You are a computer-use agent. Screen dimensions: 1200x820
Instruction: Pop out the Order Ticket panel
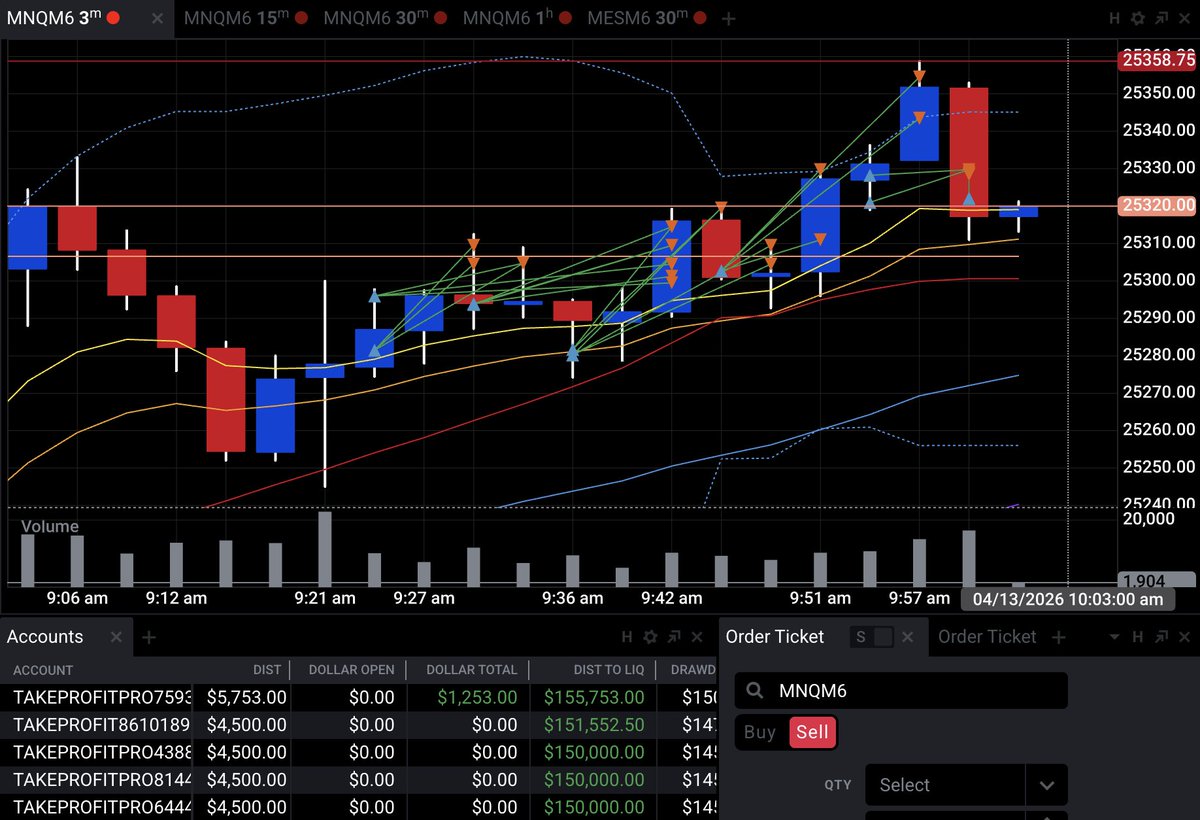point(1163,637)
